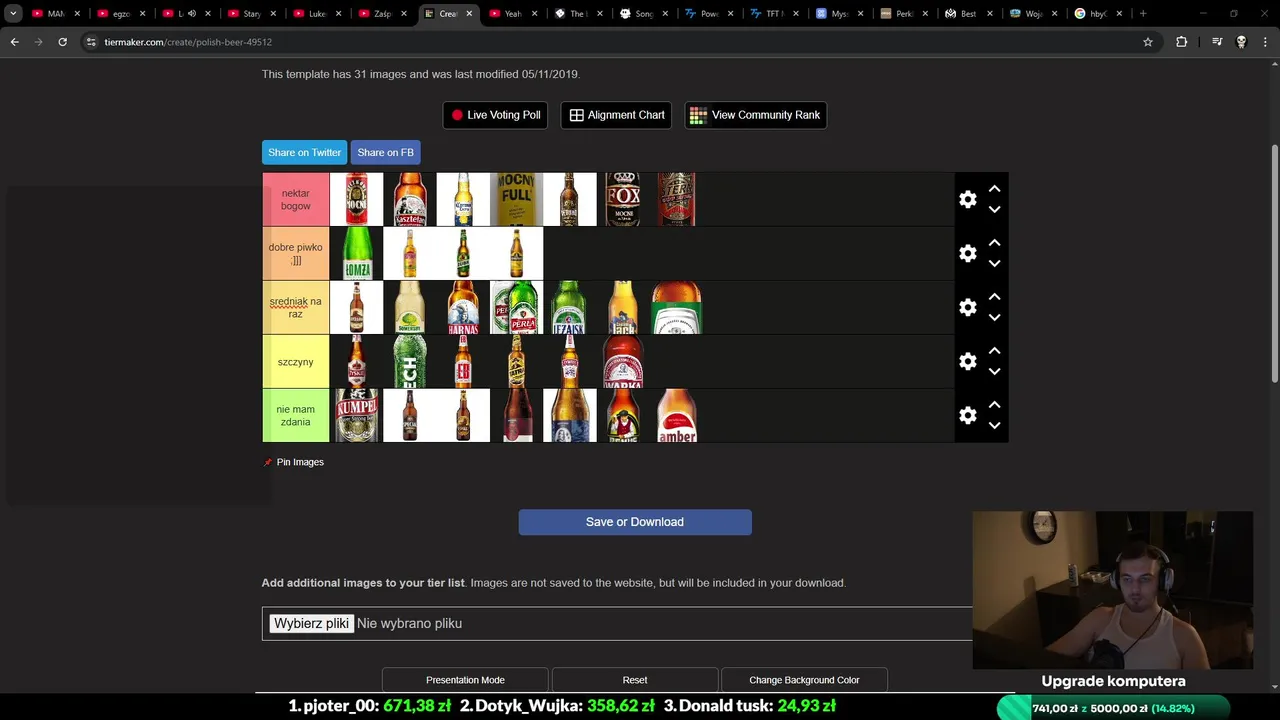Switch to the 'Best' browser tab
1280x720 pixels.
[970, 14]
